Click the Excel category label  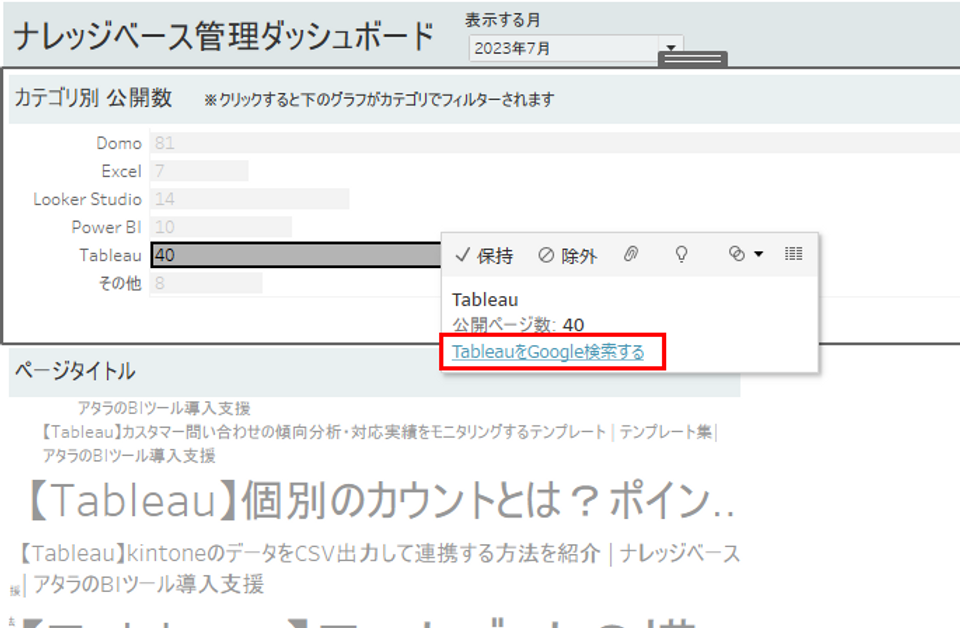click(121, 171)
